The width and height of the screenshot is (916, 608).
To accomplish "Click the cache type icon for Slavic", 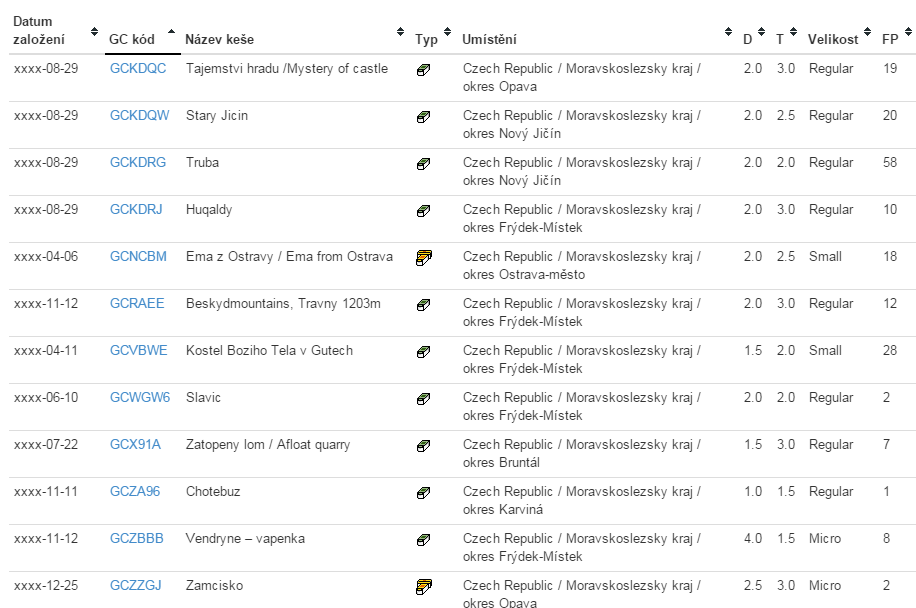I will coord(424,398).
